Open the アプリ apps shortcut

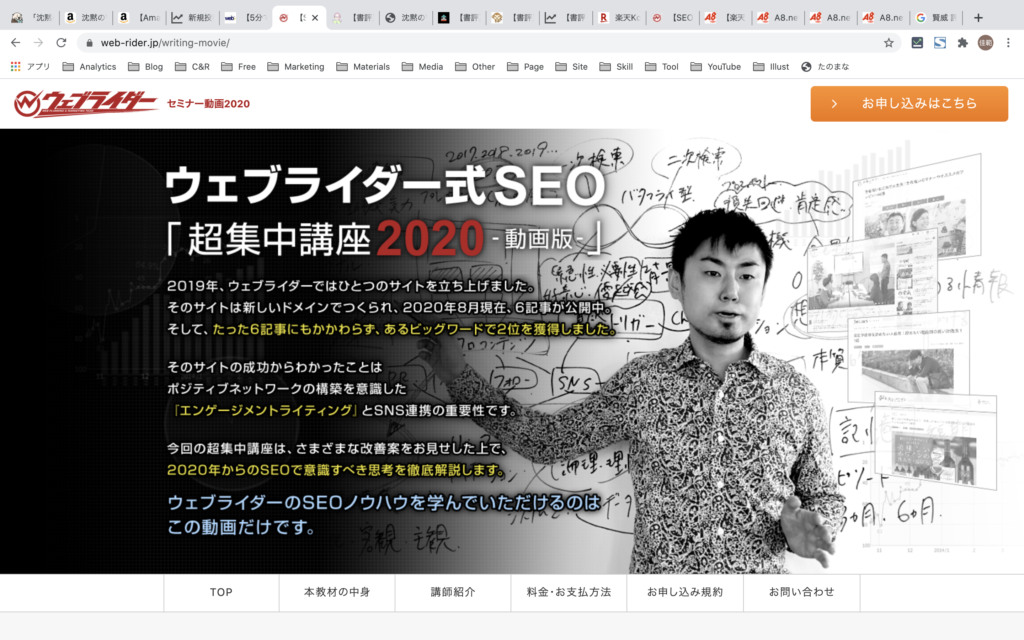31,67
